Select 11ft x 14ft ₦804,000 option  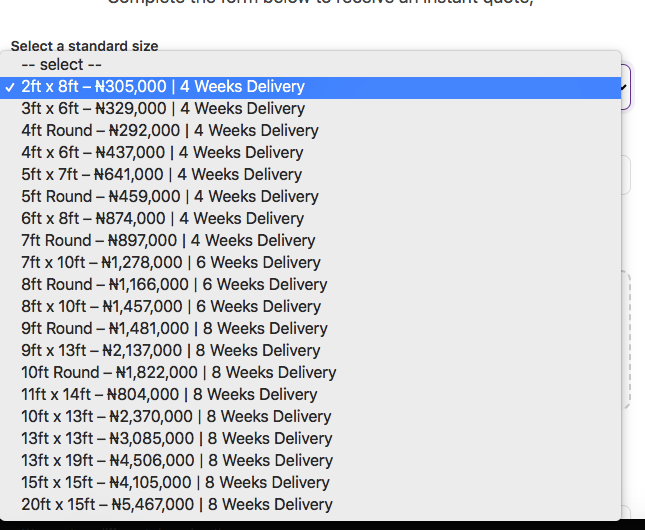coord(169,395)
